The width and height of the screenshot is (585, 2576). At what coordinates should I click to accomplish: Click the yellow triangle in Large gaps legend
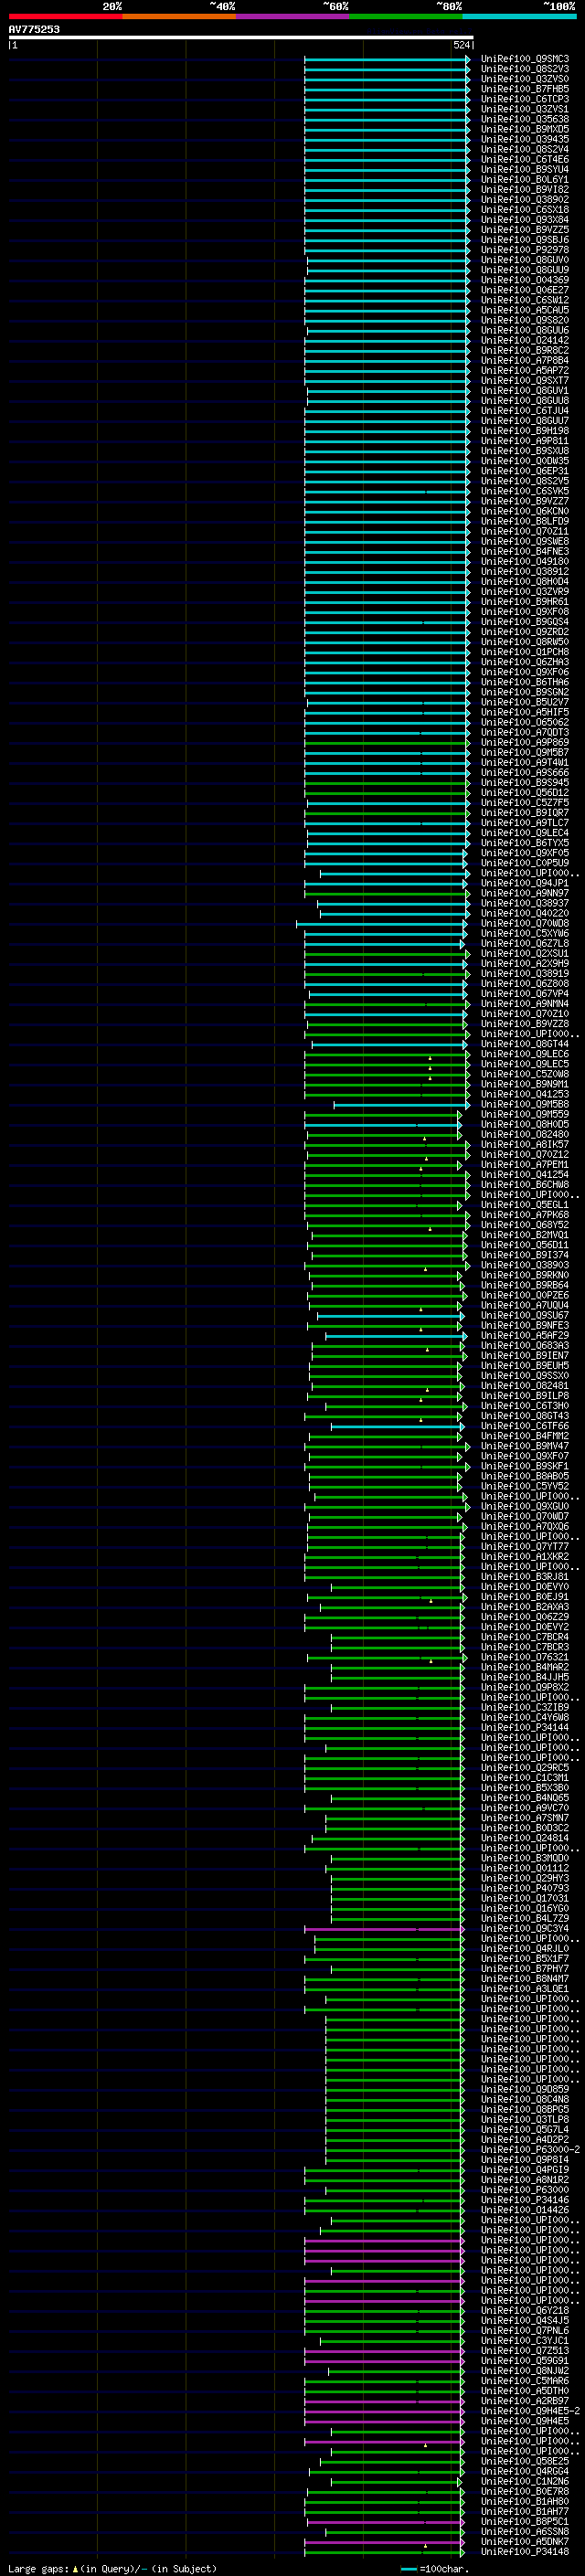click(75, 2568)
